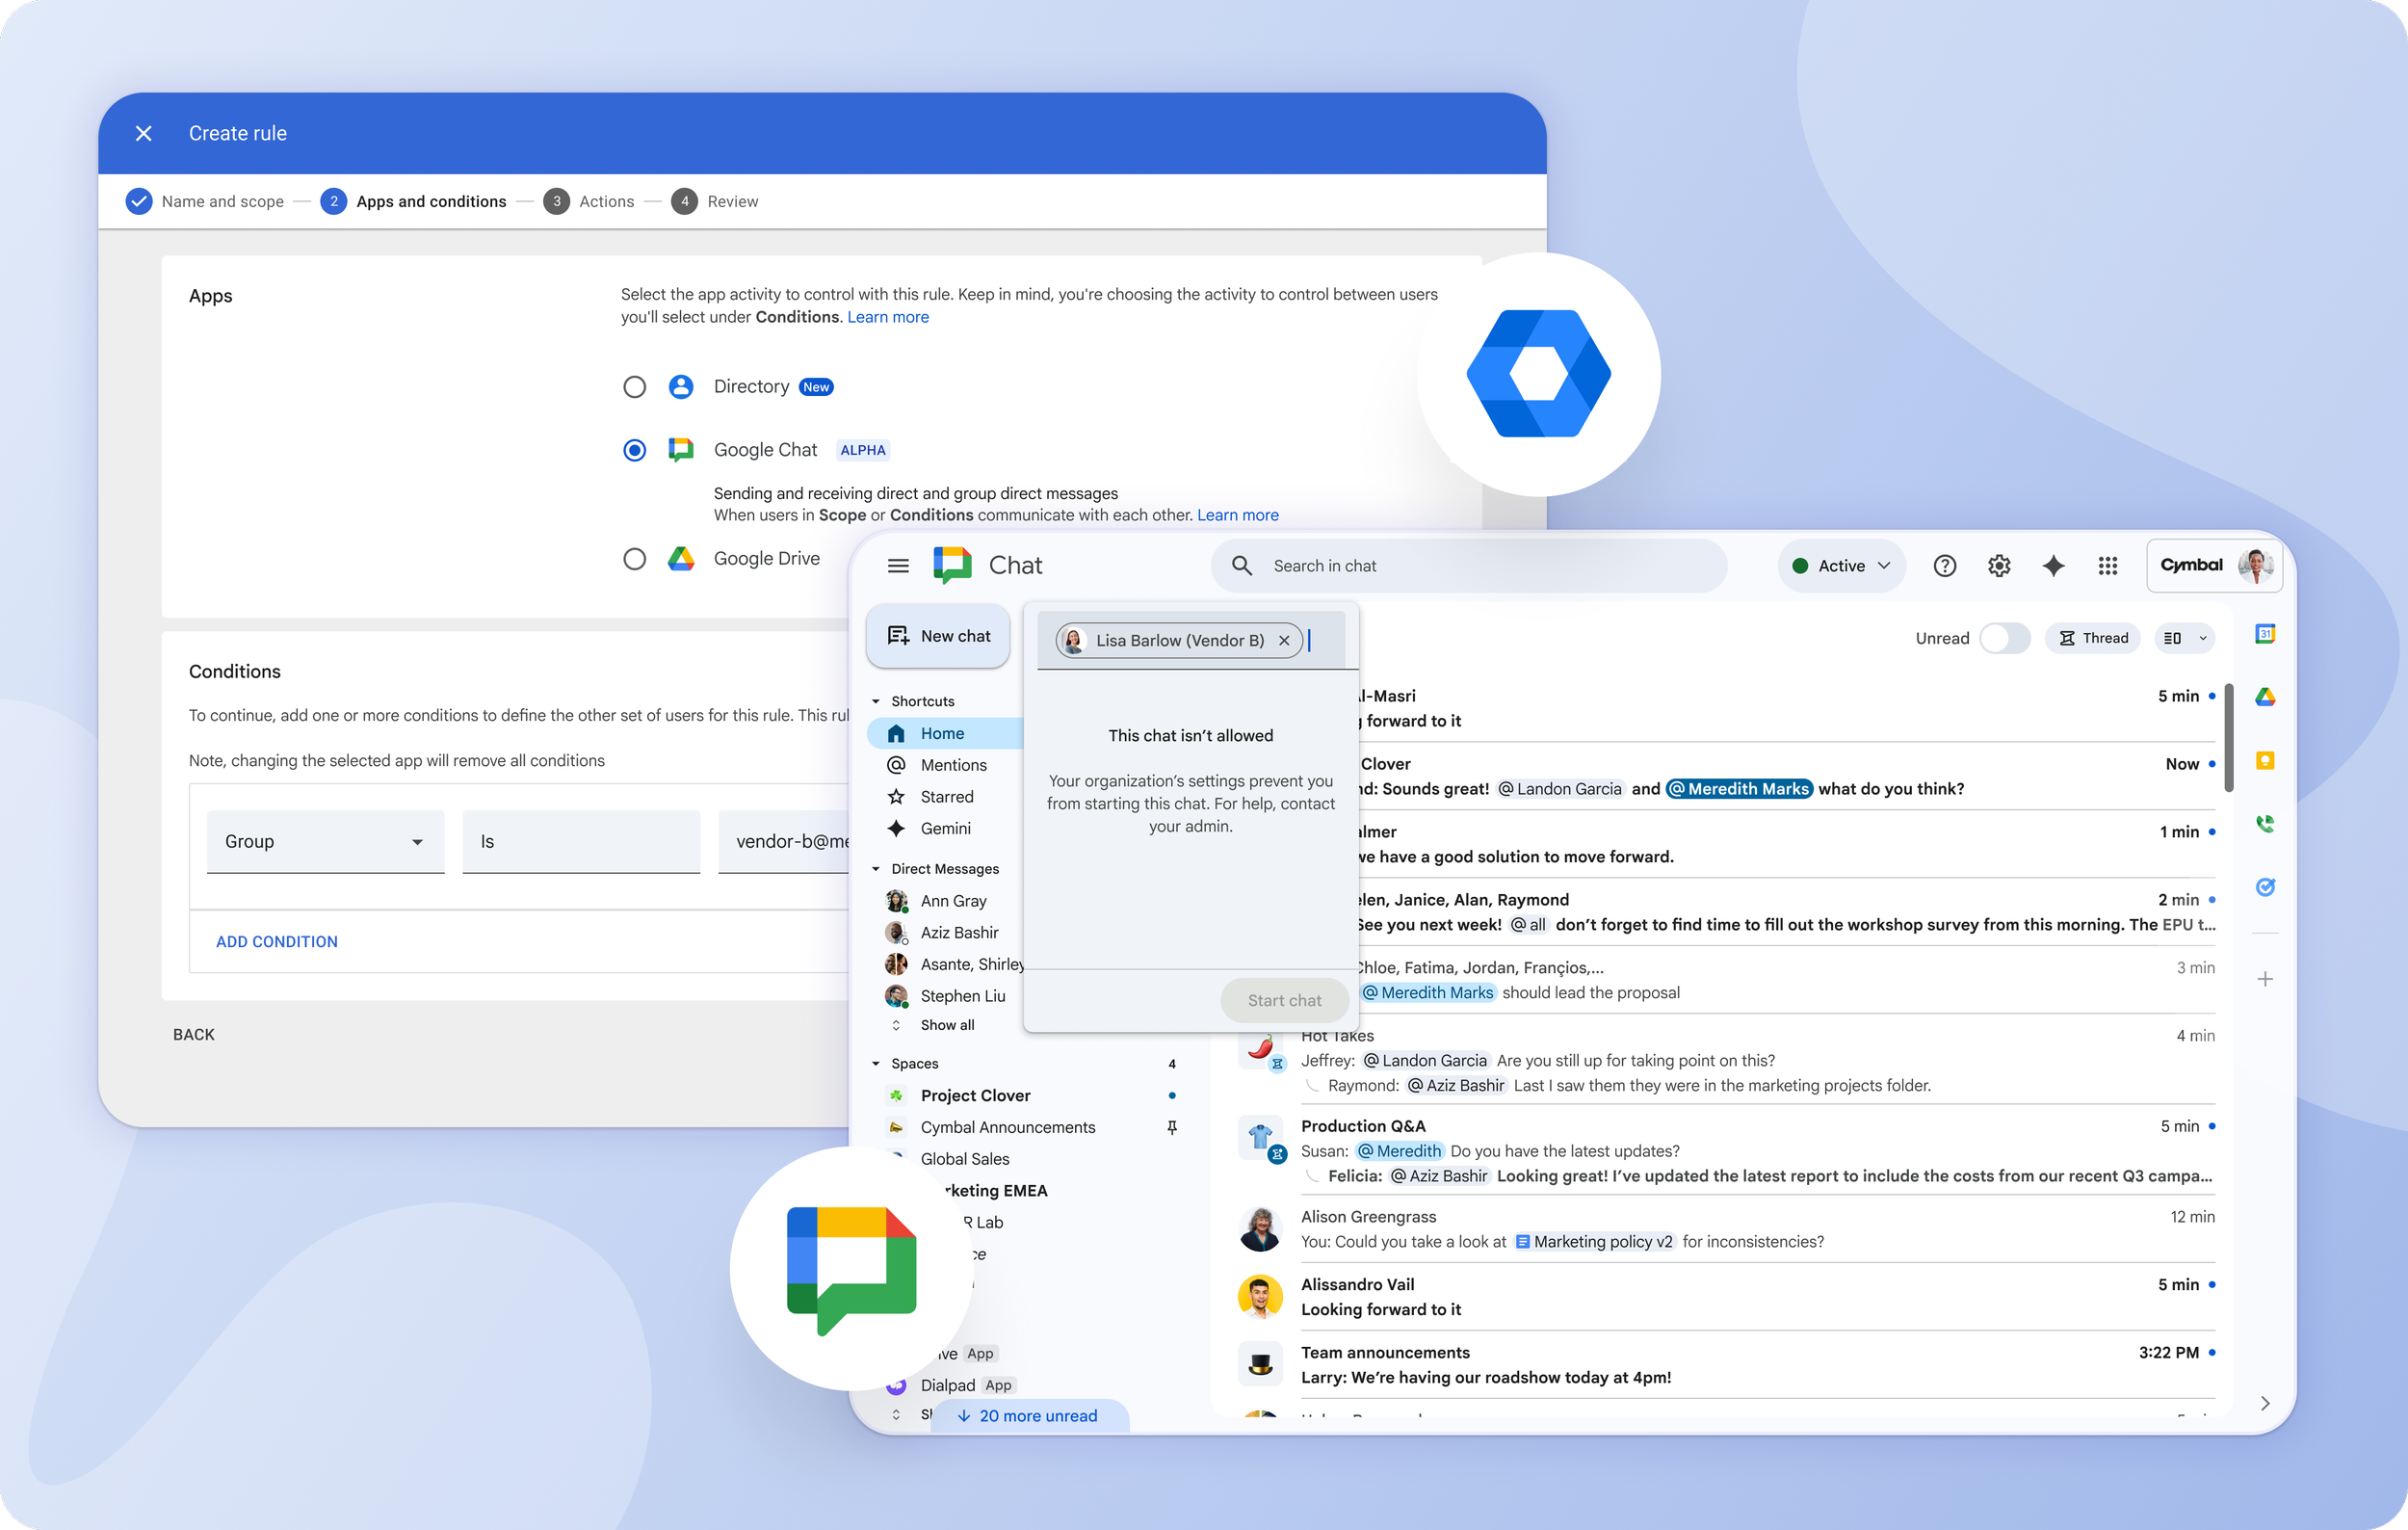
Task: Expand the Group condition dropdown
Action: [x=325, y=842]
